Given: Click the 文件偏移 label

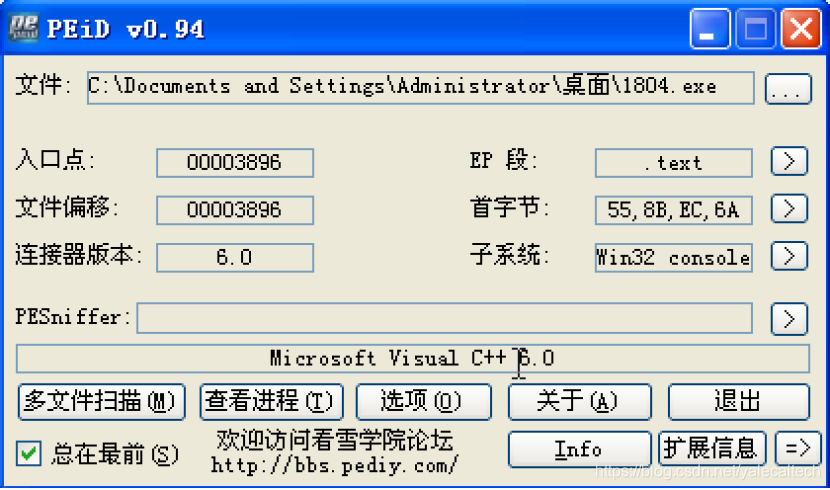Looking at the screenshot, I should (67, 207).
